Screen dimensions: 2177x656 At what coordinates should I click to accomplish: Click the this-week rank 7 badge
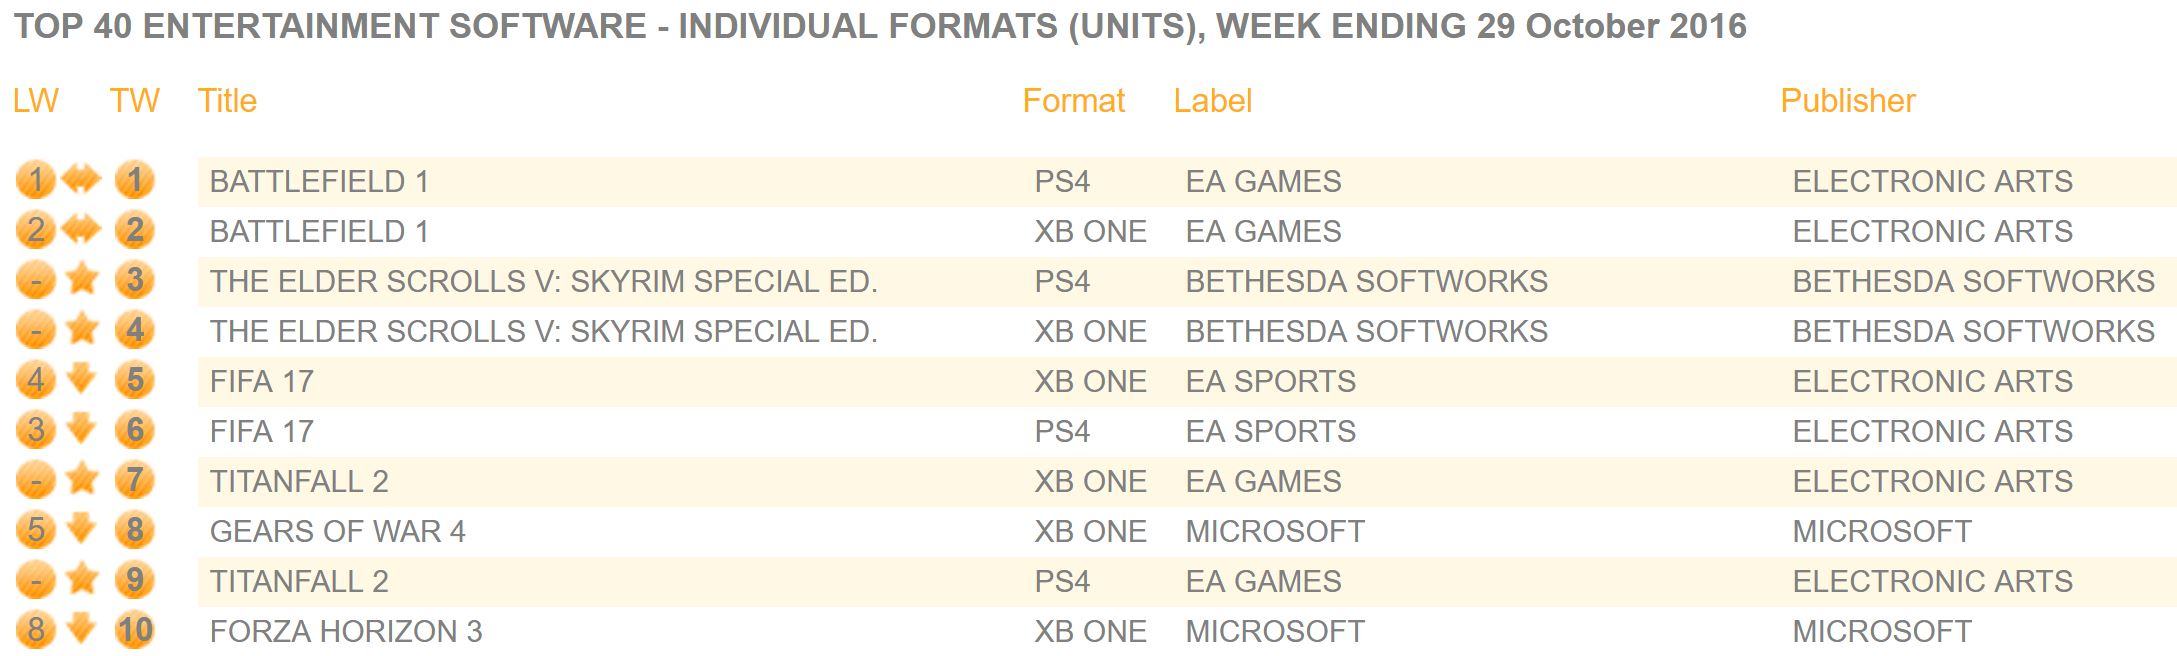[135, 480]
